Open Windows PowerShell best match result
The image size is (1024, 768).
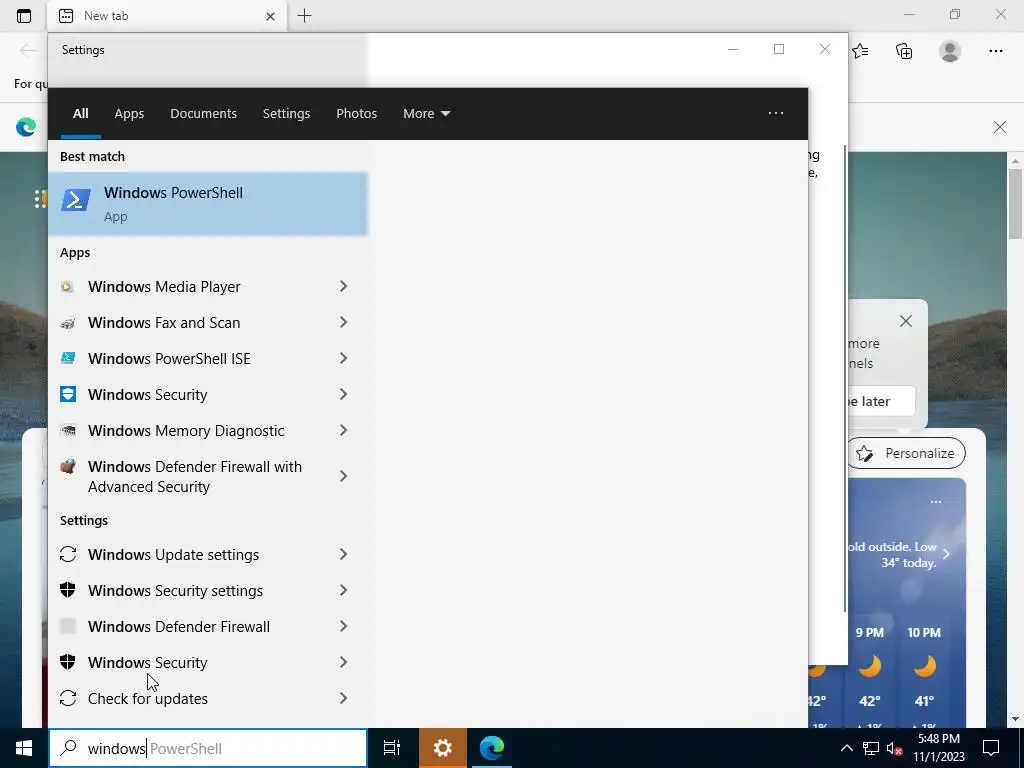208,204
